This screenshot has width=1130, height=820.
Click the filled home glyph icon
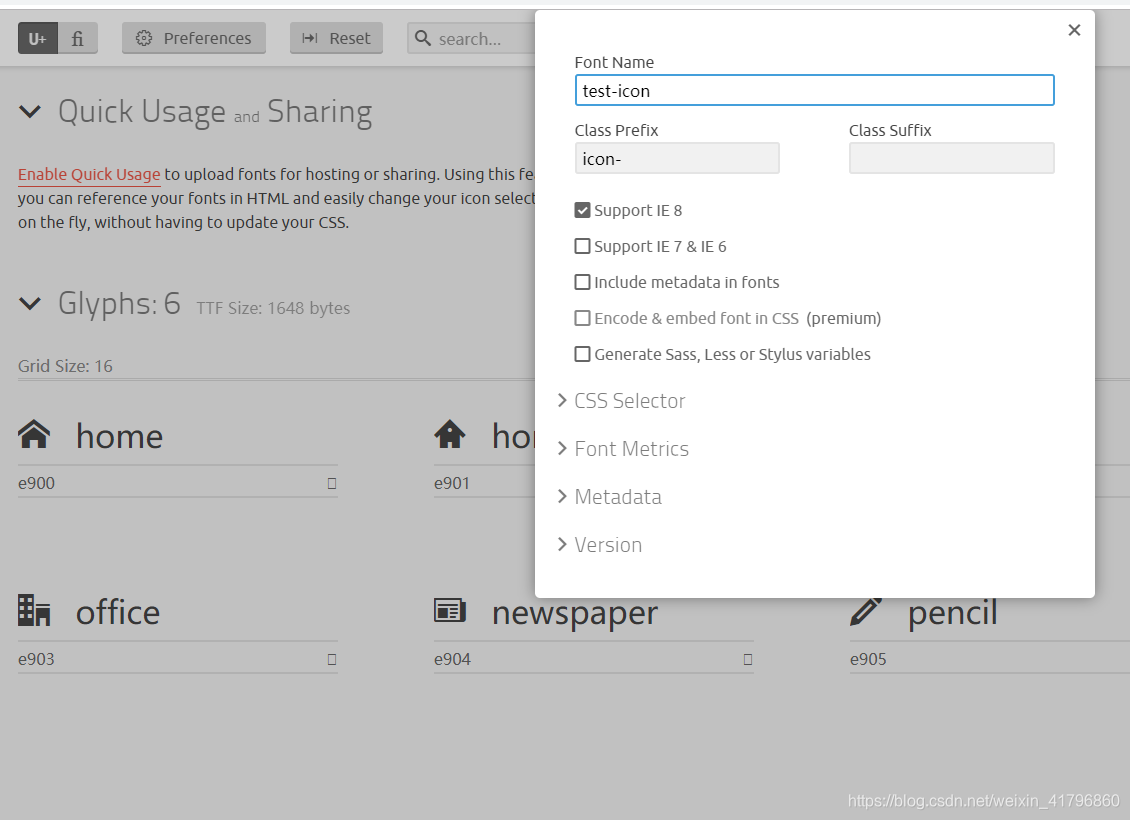450,434
